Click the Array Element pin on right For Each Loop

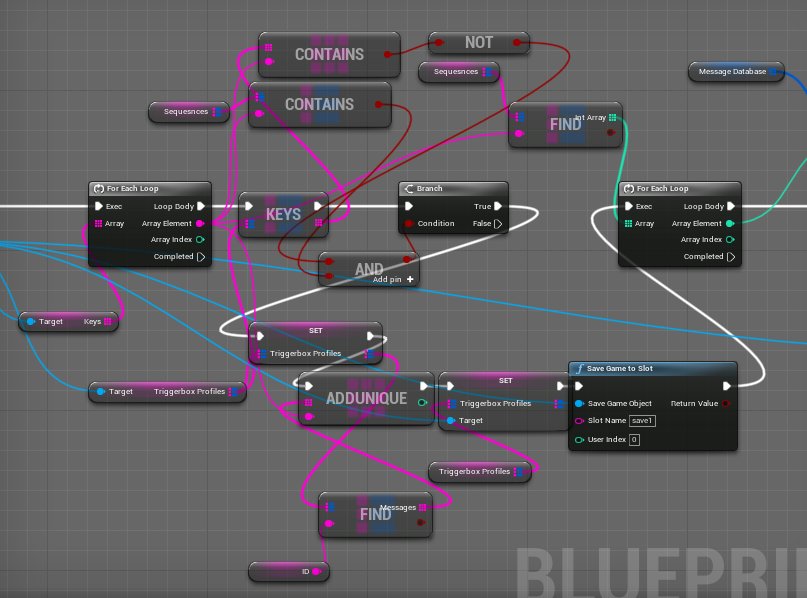pyautogui.click(x=730, y=223)
